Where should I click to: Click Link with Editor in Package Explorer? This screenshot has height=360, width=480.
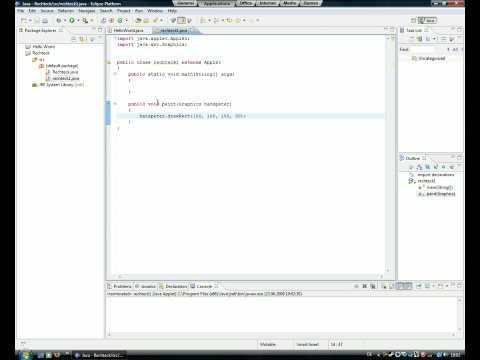(82, 39)
